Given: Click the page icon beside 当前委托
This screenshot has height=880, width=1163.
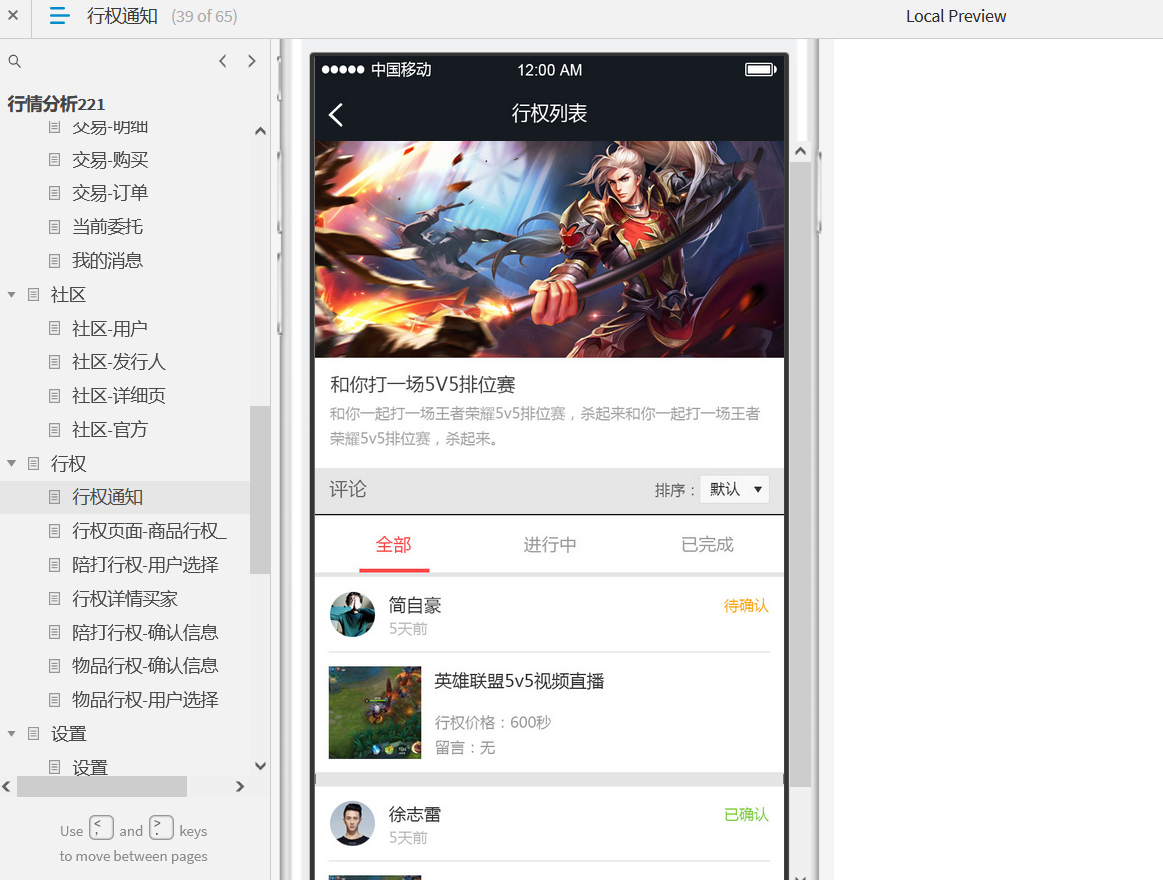Looking at the screenshot, I should point(54,227).
